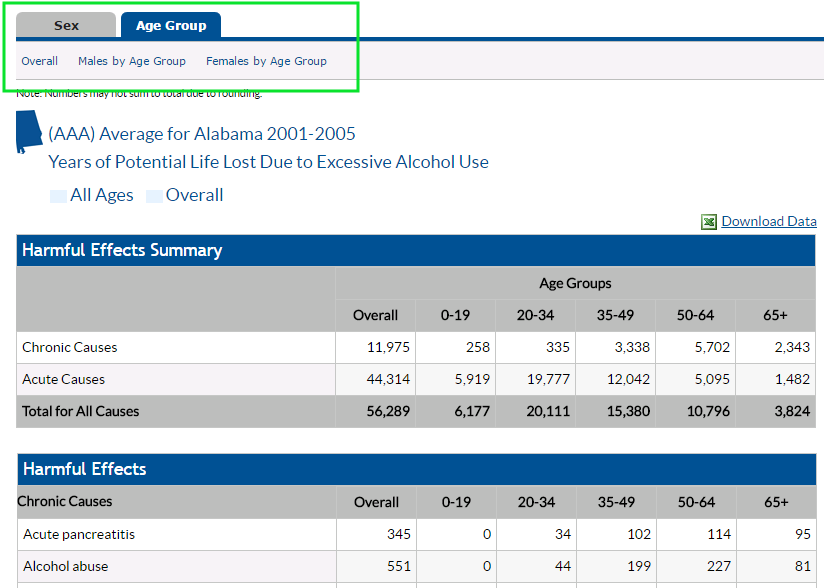824x588 pixels.
Task: Open the Overall sub-tab link
Action: [39, 61]
